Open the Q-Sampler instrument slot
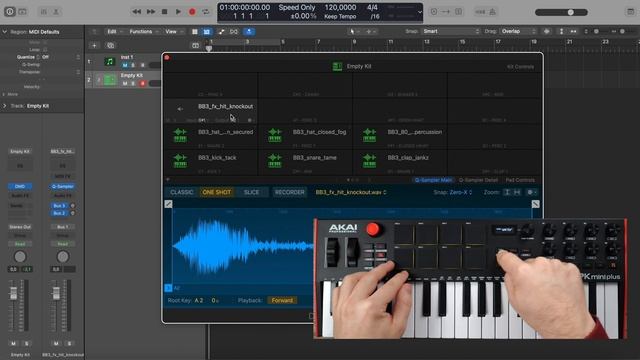640x360 pixels. pyautogui.click(x=62, y=187)
